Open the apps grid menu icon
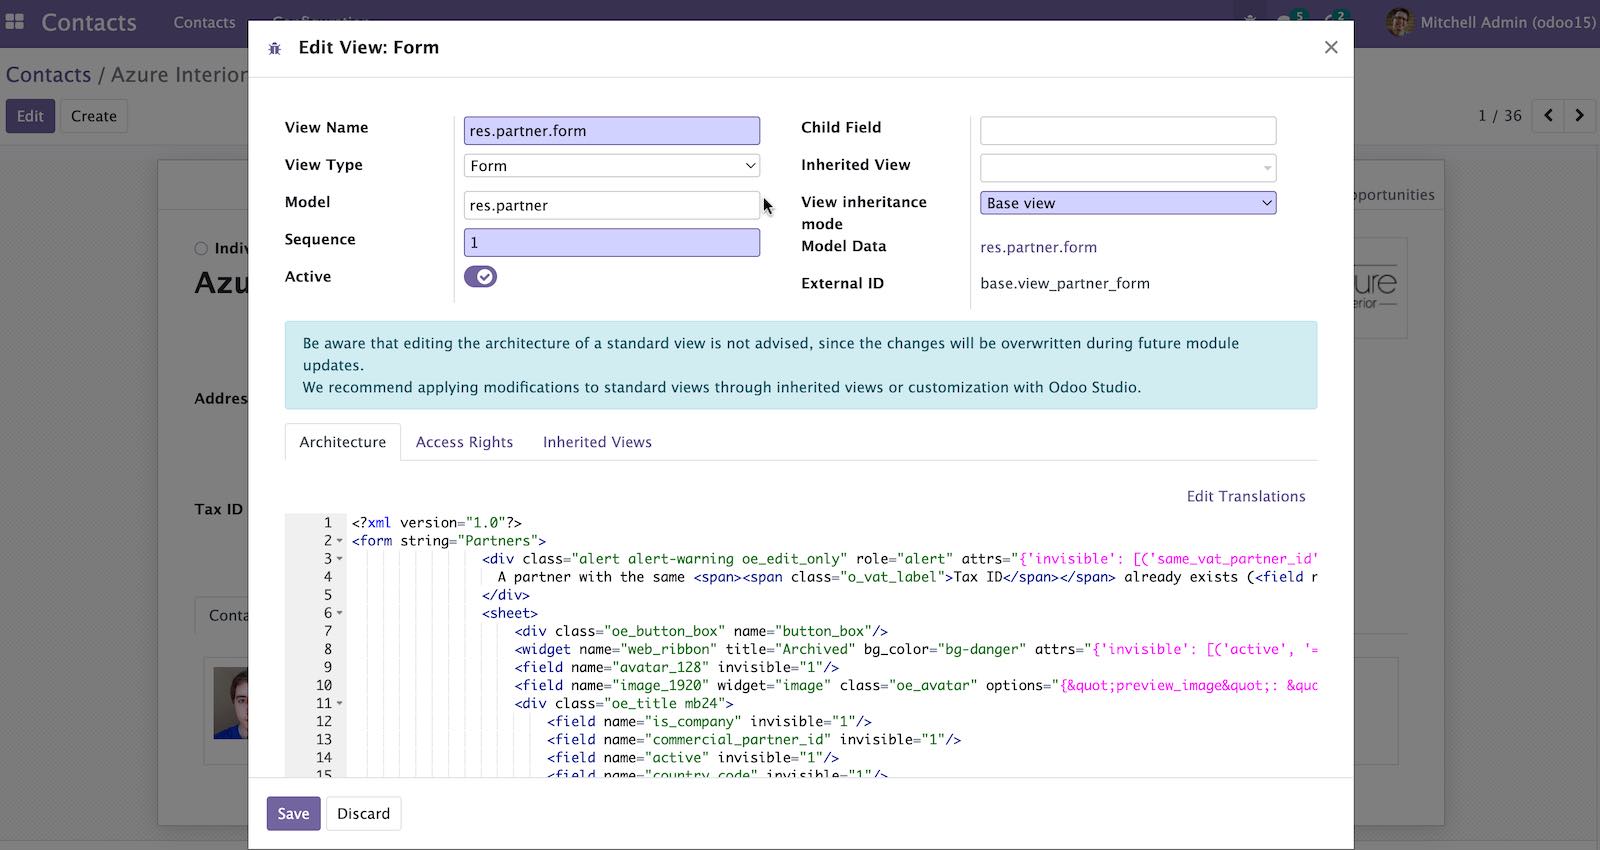The width and height of the screenshot is (1600, 850). pos(15,21)
